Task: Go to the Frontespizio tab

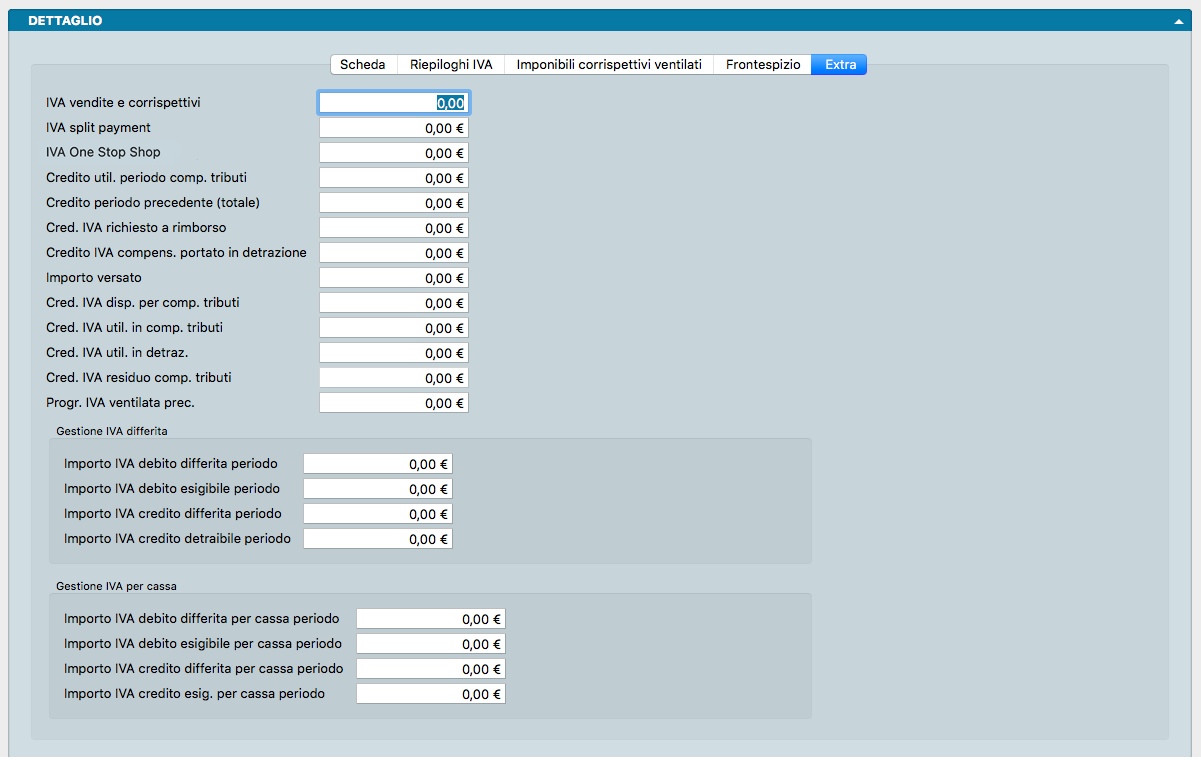Action: [x=763, y=64]
